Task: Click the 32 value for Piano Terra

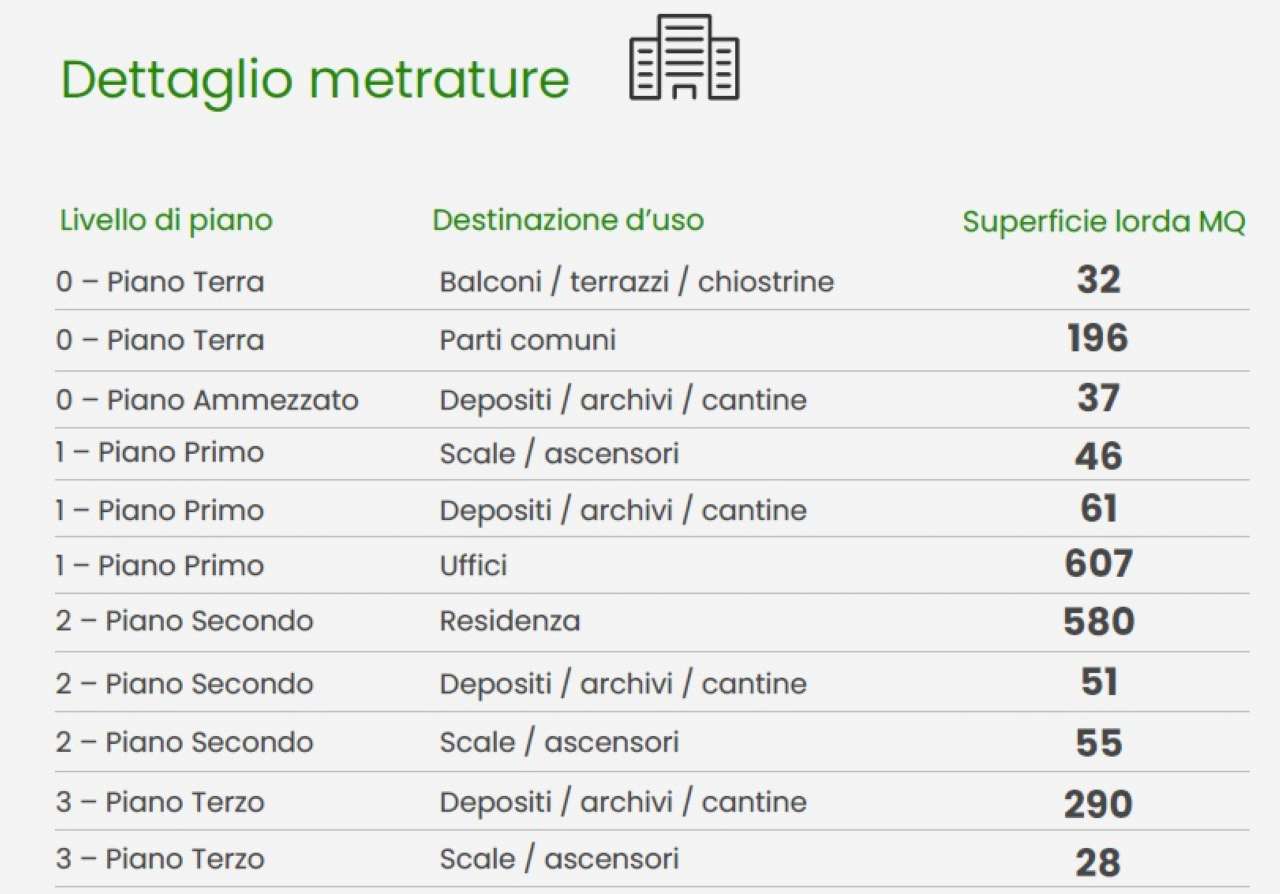Action: tap(1098, 280)
